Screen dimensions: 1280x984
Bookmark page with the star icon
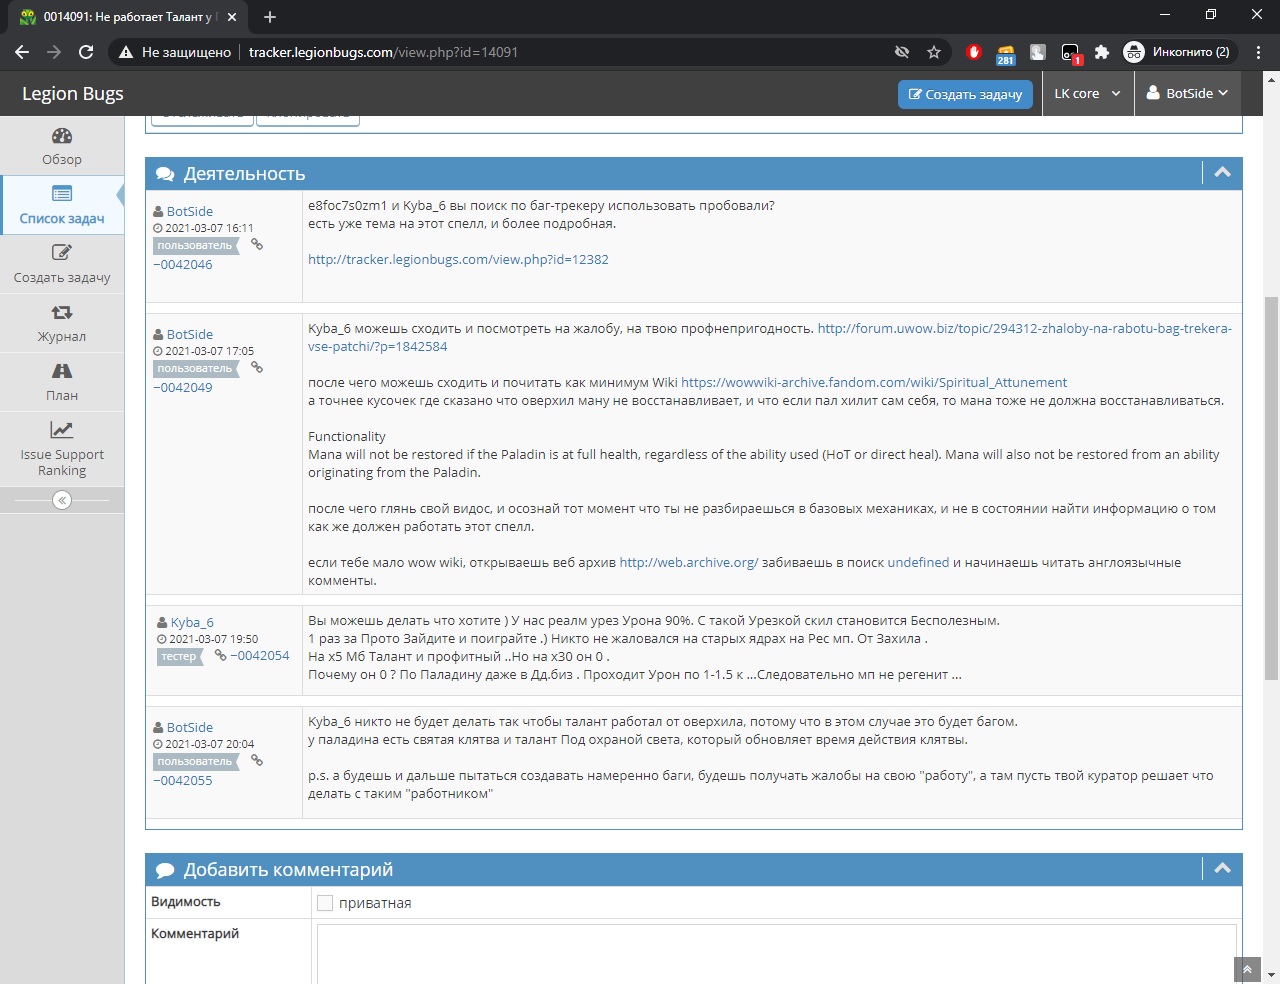[x=934, y=52]
